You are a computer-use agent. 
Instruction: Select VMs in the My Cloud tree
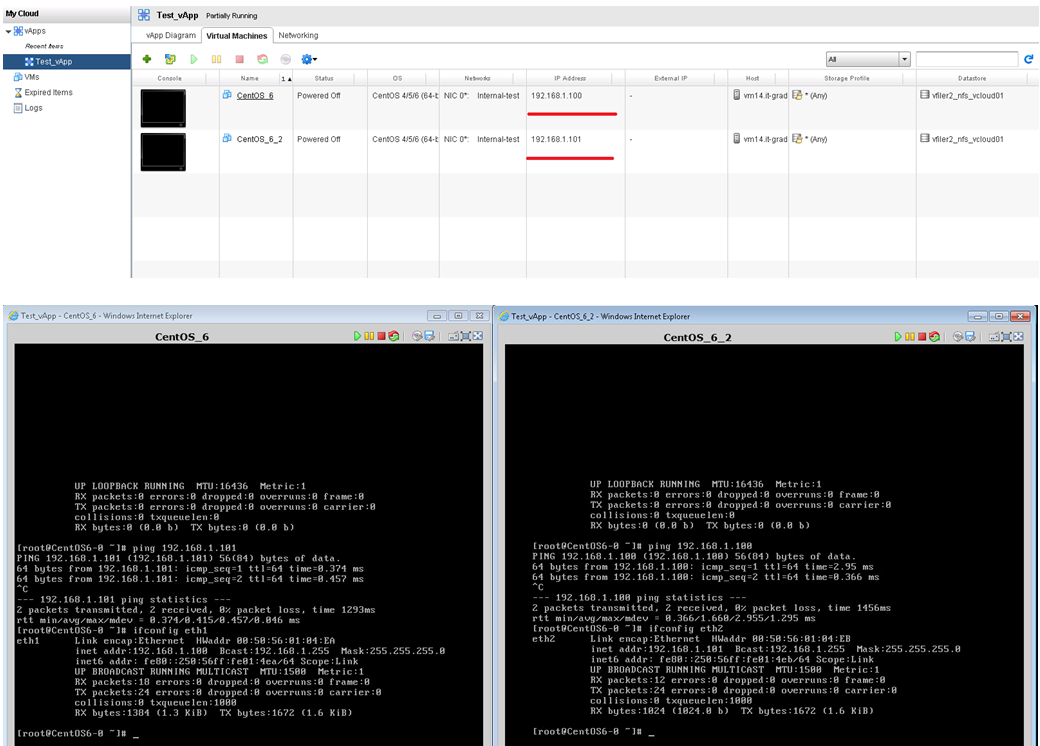(32, 77)
